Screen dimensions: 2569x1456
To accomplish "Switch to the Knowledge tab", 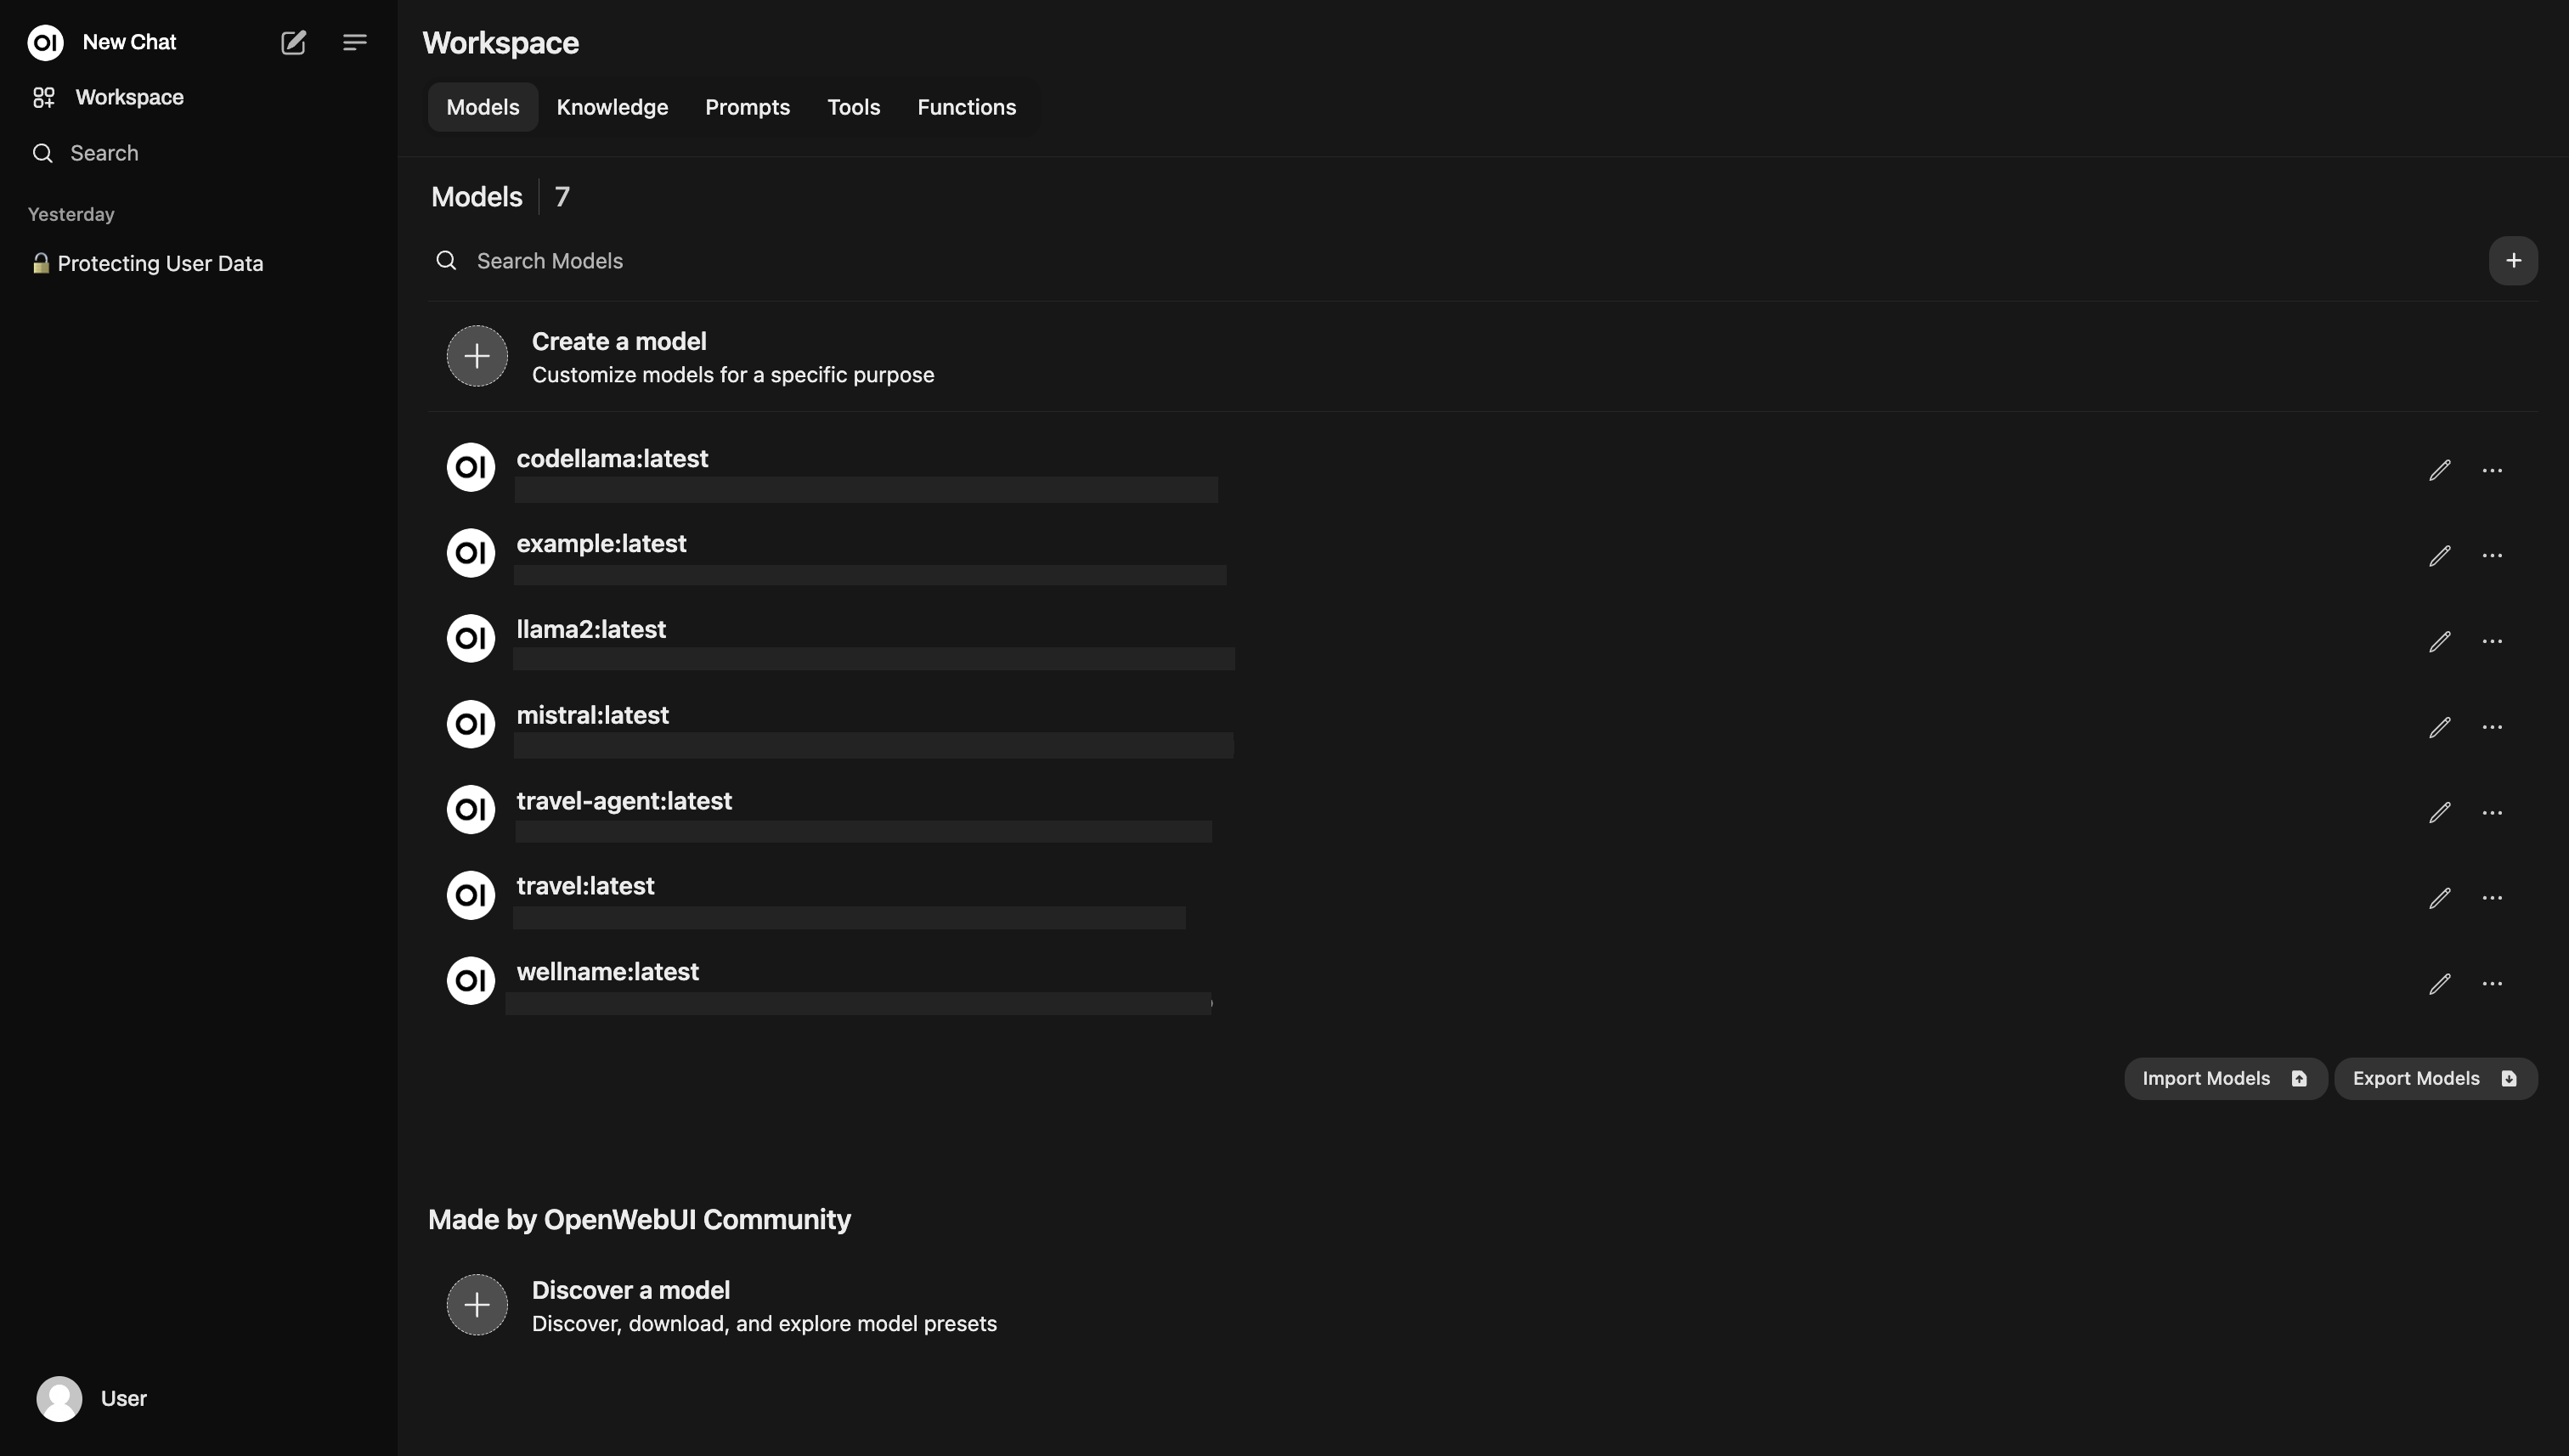I will pos(612,107).
